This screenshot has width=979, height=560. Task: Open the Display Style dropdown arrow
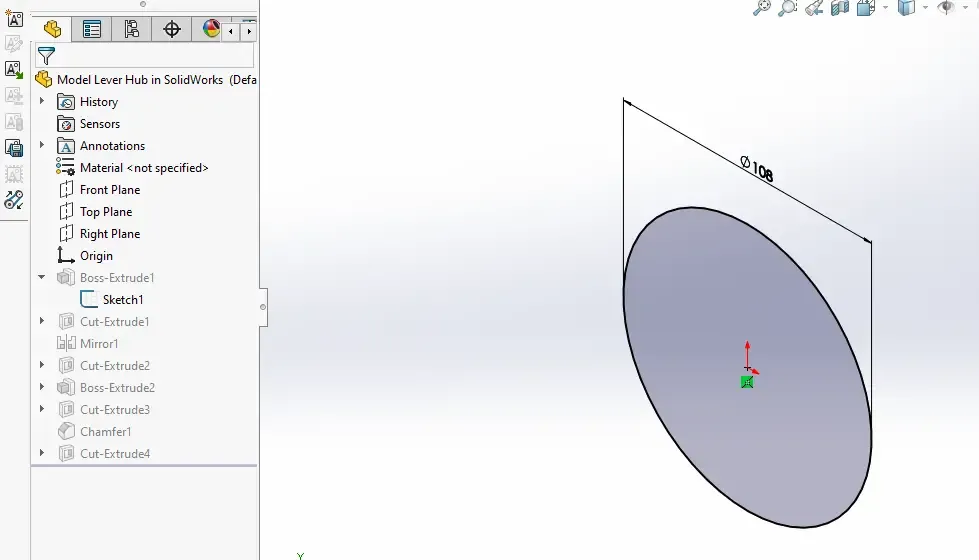point(925,7)
